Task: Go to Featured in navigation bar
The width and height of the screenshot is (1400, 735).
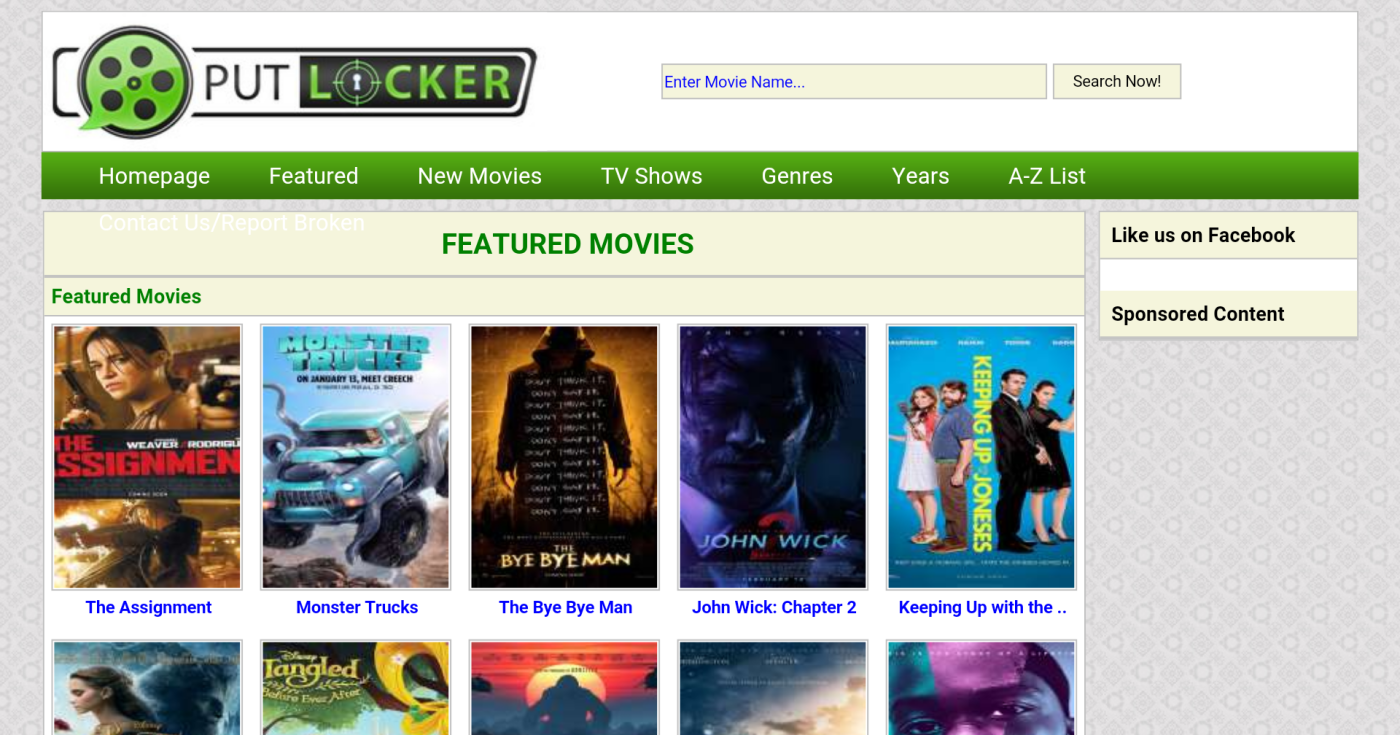Action: [313, 176]
